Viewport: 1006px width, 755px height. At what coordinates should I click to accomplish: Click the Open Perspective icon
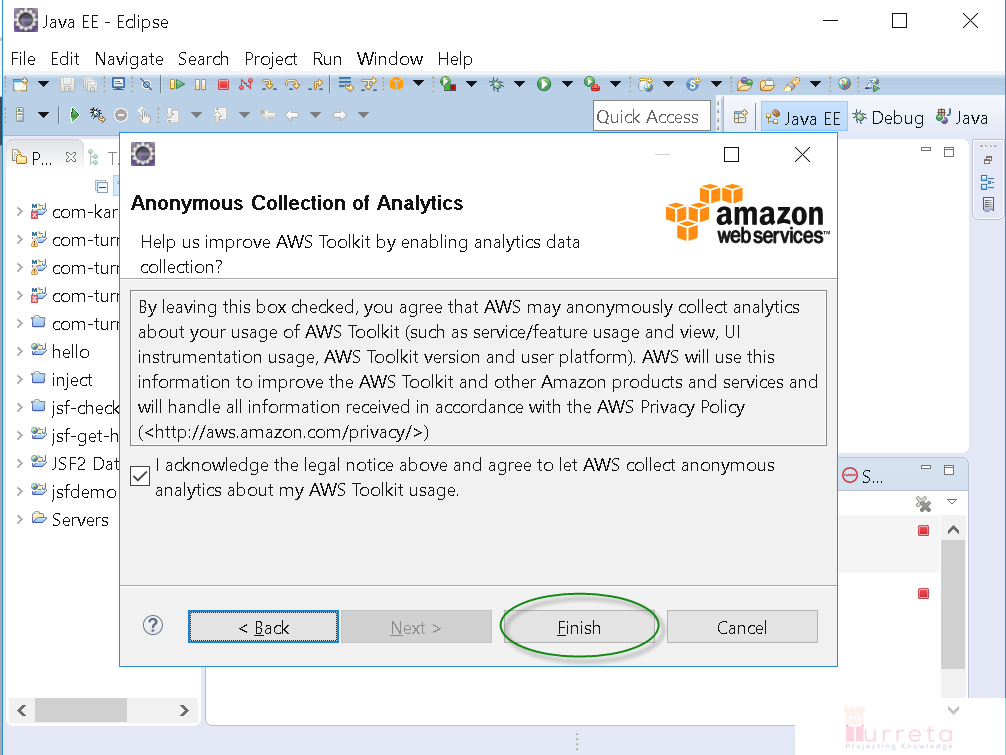(740, 117)
